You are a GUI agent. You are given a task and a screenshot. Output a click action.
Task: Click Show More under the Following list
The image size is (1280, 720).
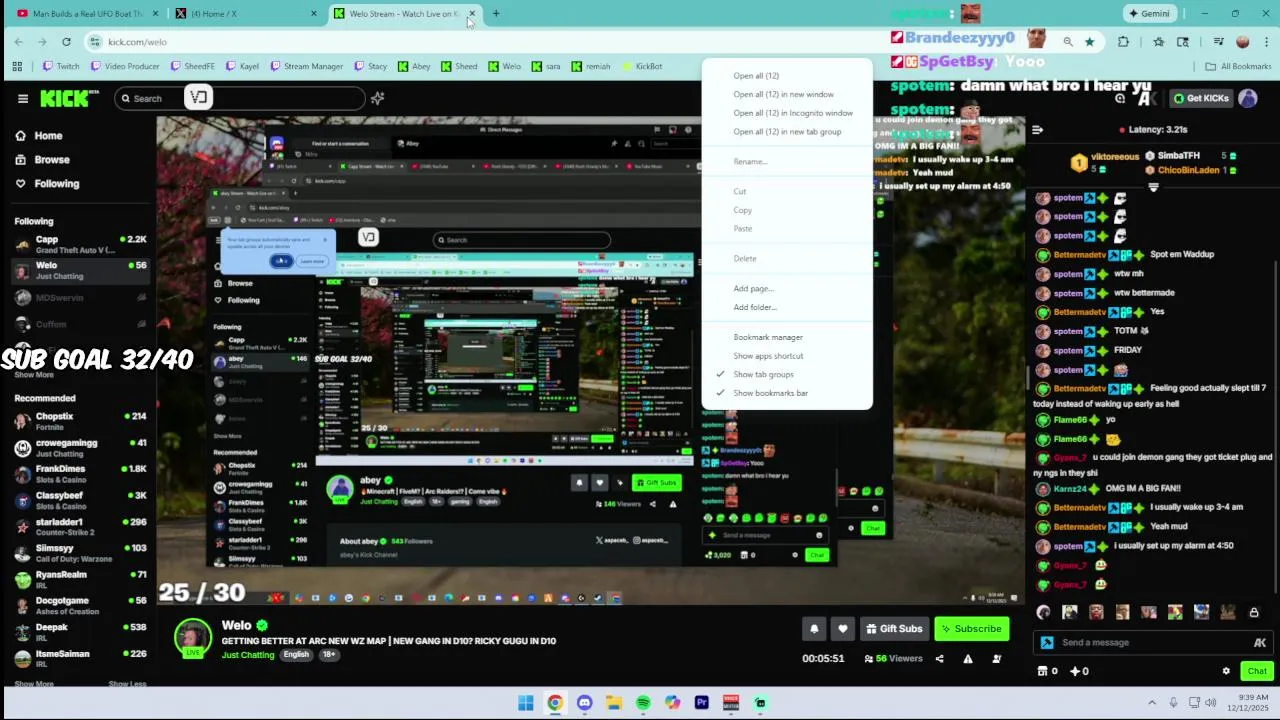pos(34,375)
